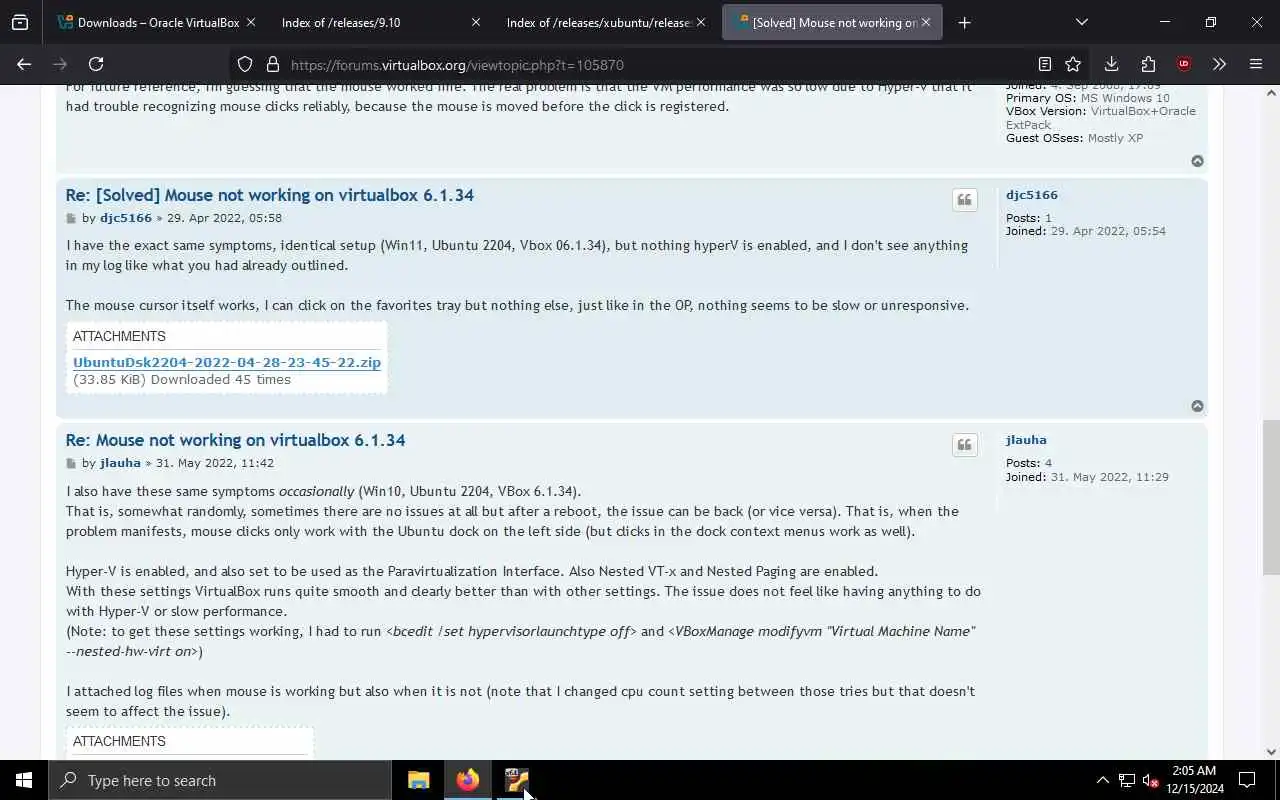
Task: Open muted volume tray icon
Action: tap(1150, 780)
